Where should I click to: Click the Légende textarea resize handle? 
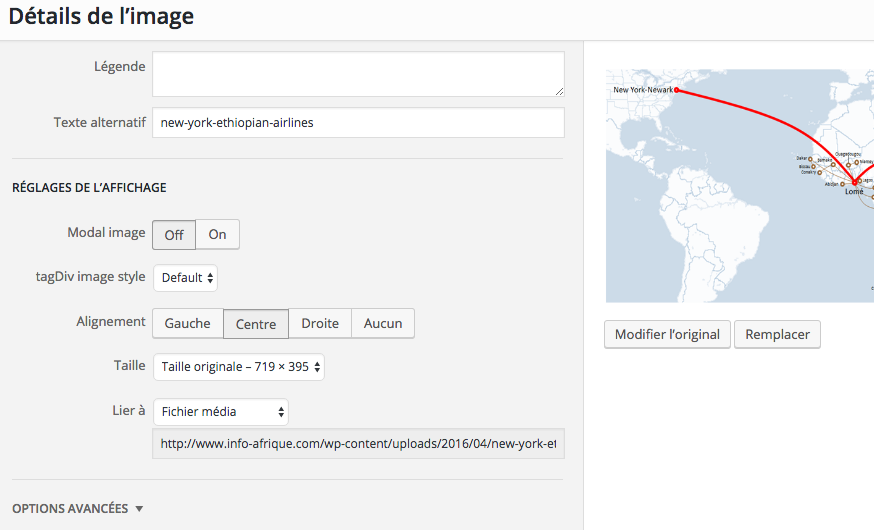click(x=558, y=91)
